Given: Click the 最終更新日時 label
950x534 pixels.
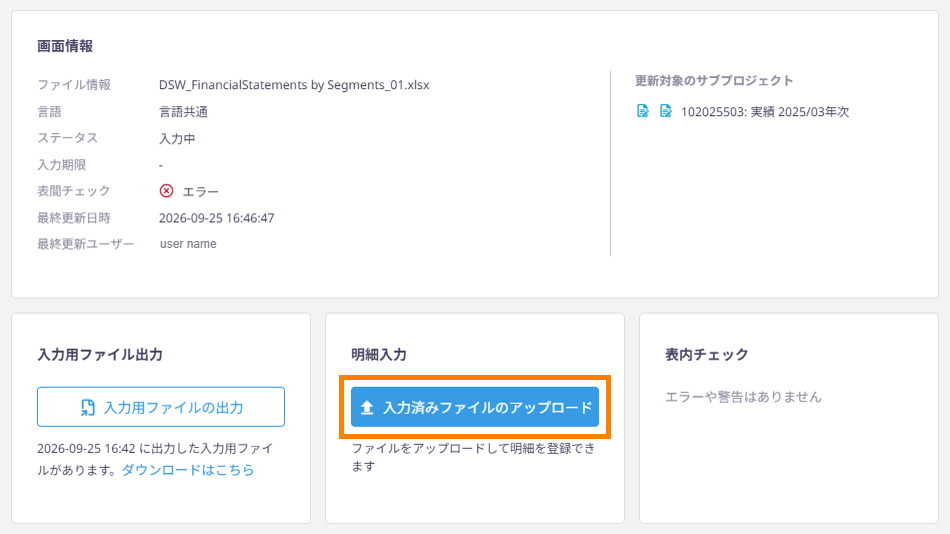Looking at the screenshot, I should (x=73, y=218).
